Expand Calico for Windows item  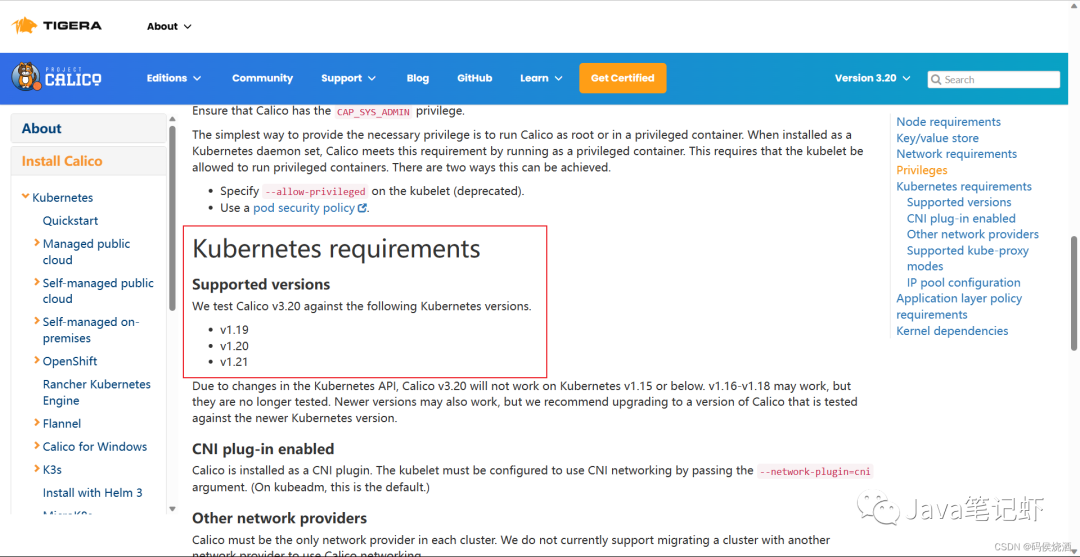pyautogui.click(x=37, y=446)
